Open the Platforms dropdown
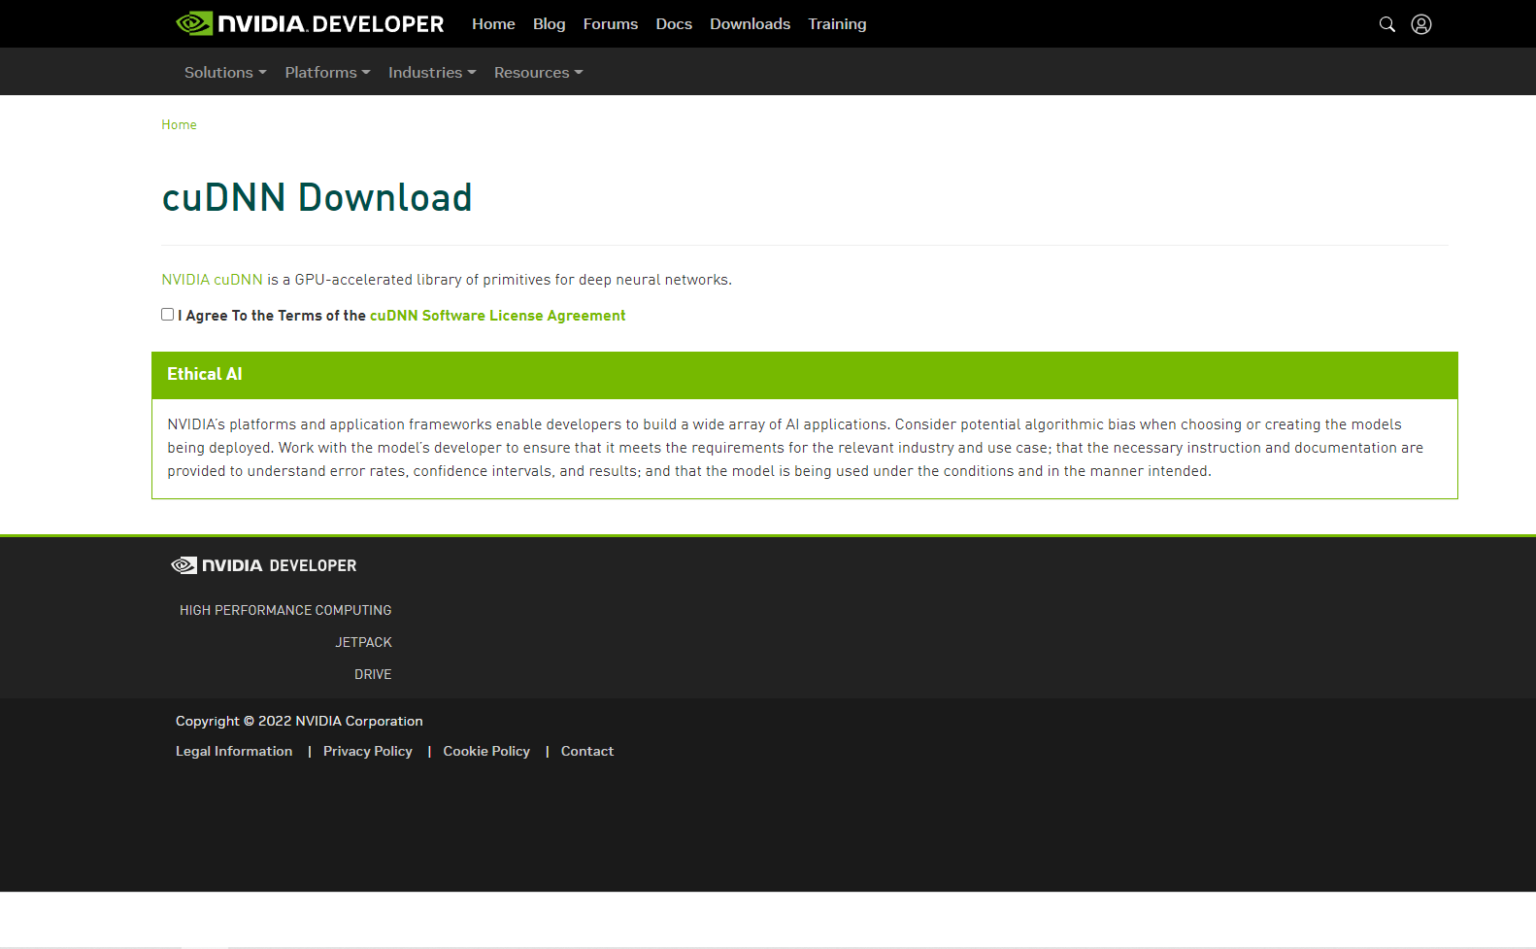The image size is (1536, 949). pyautogui.click(x=327, y=72)
